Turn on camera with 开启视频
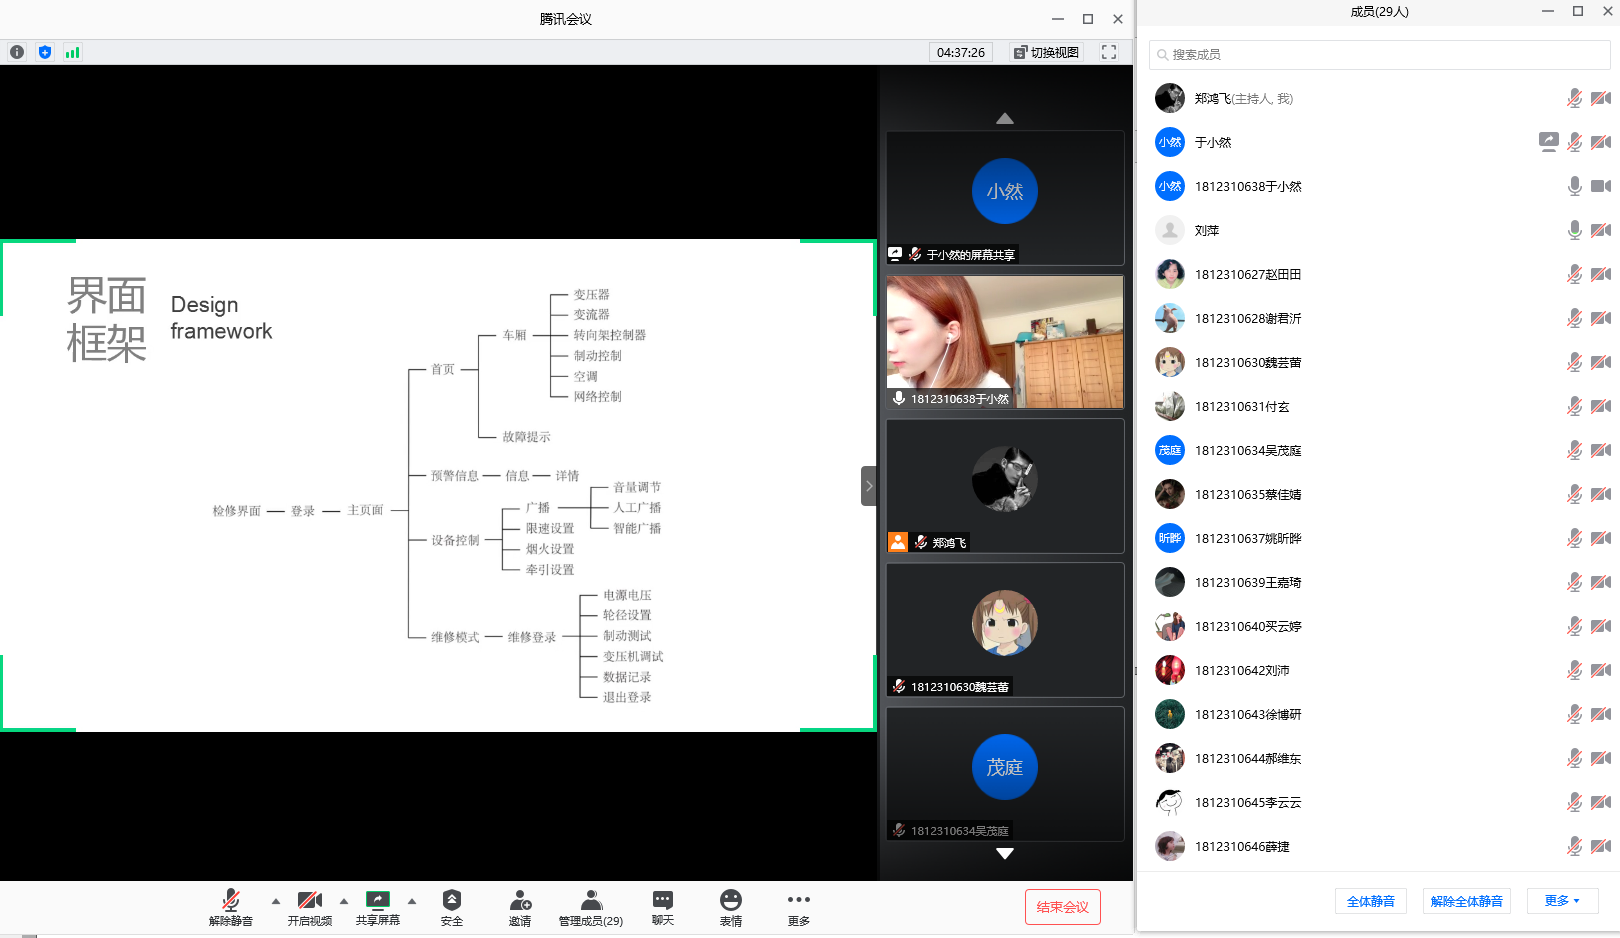 tap(310, 907)
